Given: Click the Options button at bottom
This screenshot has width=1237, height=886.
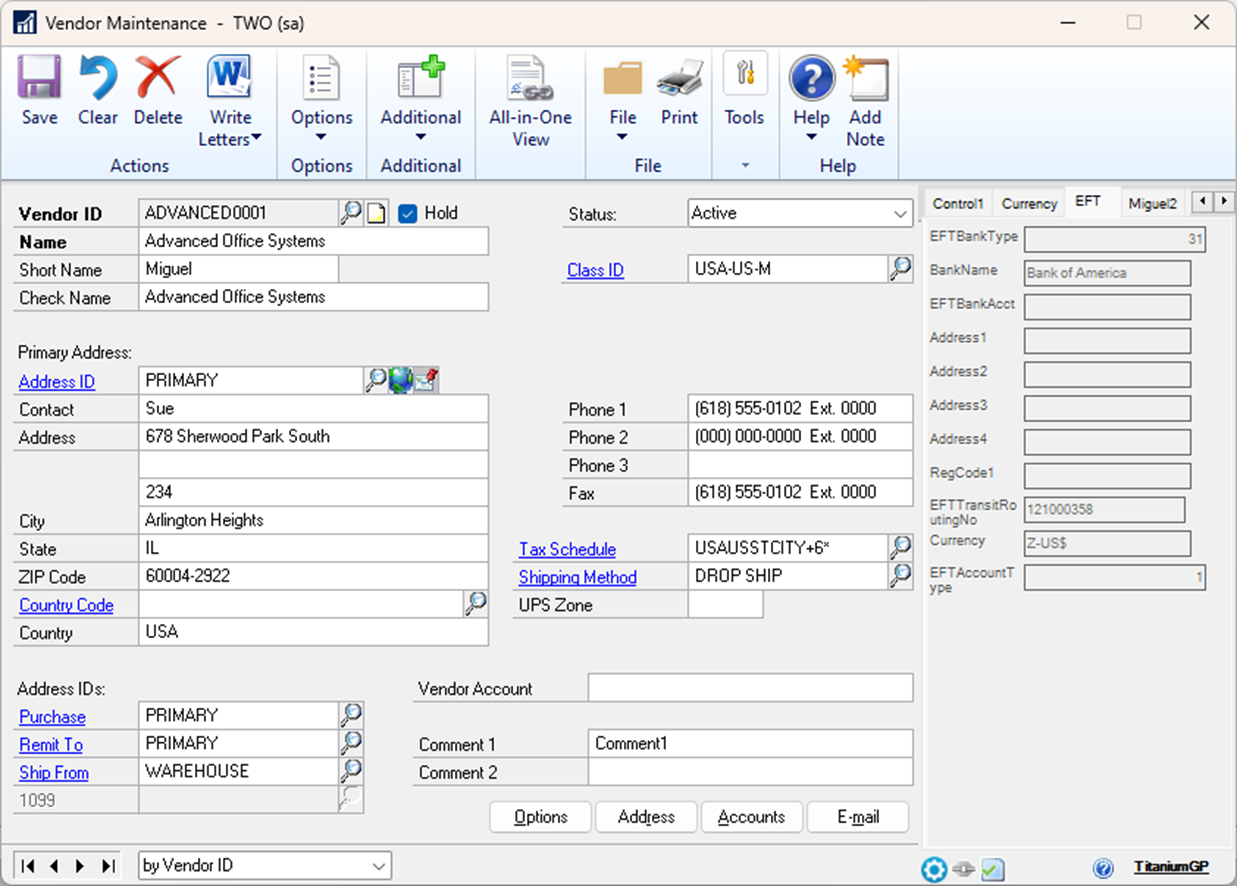Looking at the screenshot, I should 541,817.
